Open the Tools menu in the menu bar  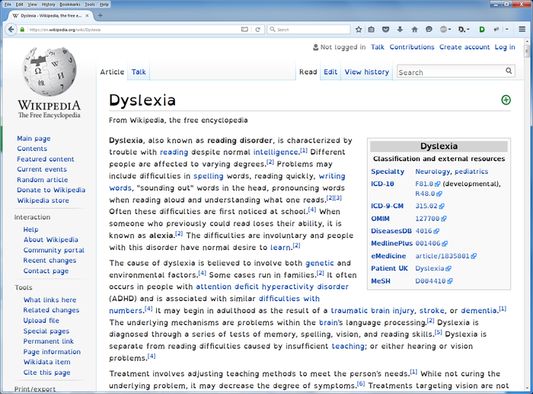point(90,4)
